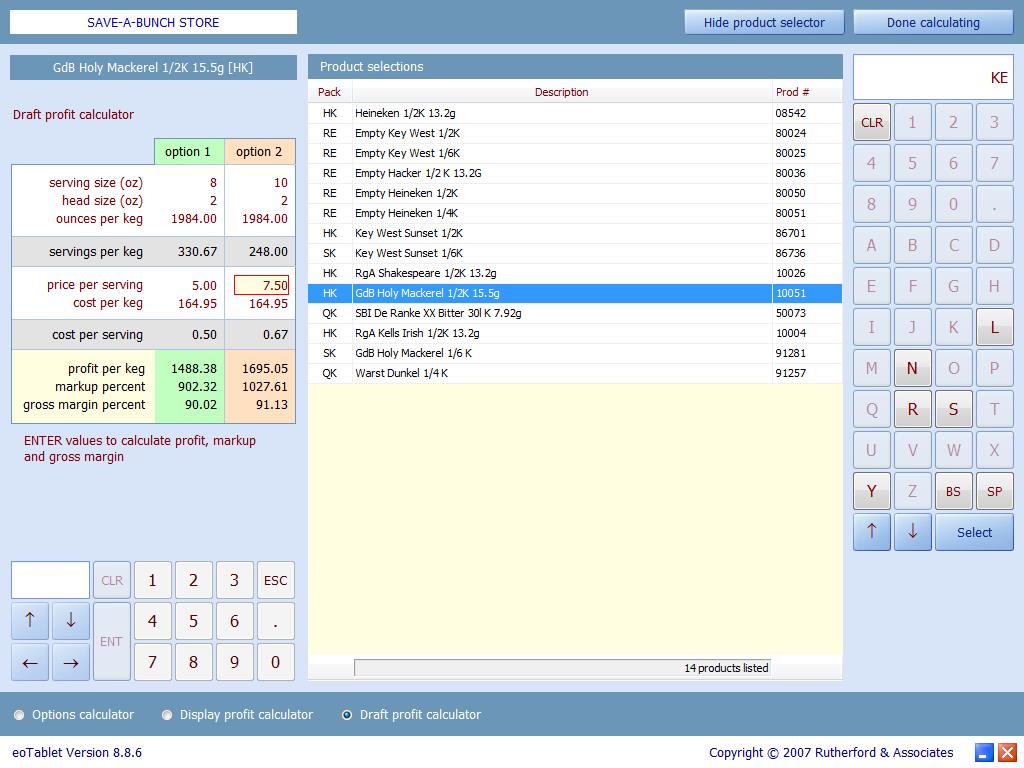Viewport: 1024px width, 768px height.
Task: Tap digit 1 on the draft calculator keypad
Action: tap(152, 580)
